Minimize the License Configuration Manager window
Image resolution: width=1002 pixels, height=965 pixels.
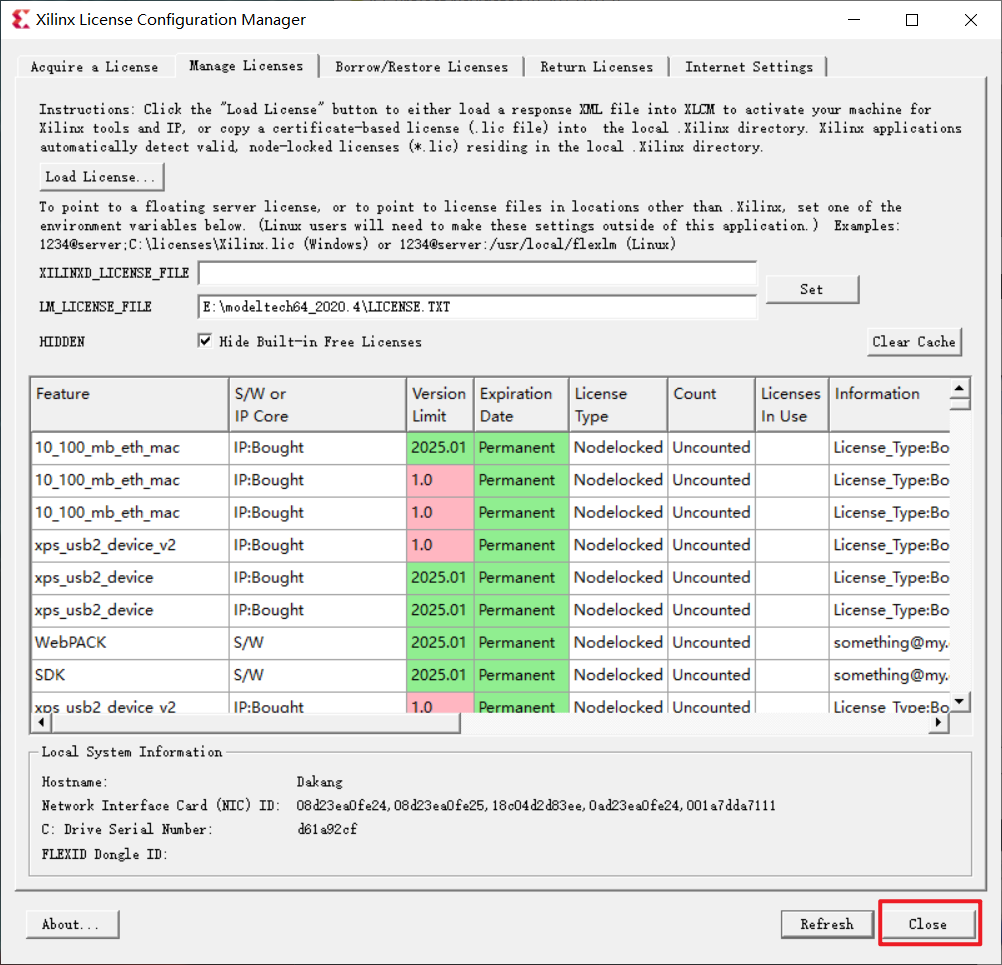coord(854,20)
